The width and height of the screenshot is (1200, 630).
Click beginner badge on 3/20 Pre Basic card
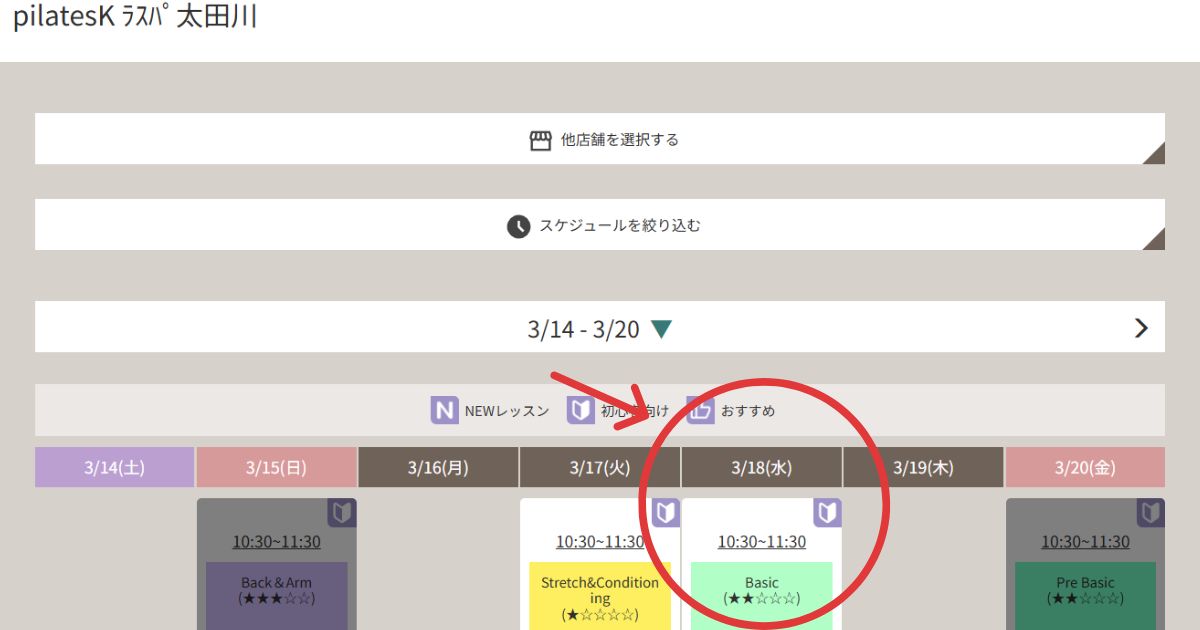point(1151,513)
